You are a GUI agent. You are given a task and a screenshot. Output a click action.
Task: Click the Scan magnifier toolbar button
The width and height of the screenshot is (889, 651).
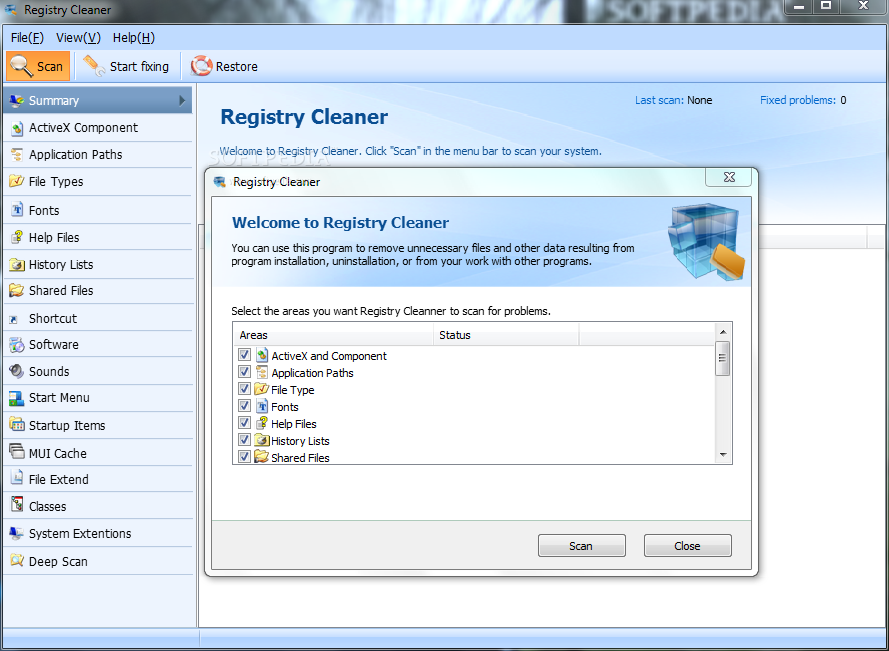(x=37, y=66)
